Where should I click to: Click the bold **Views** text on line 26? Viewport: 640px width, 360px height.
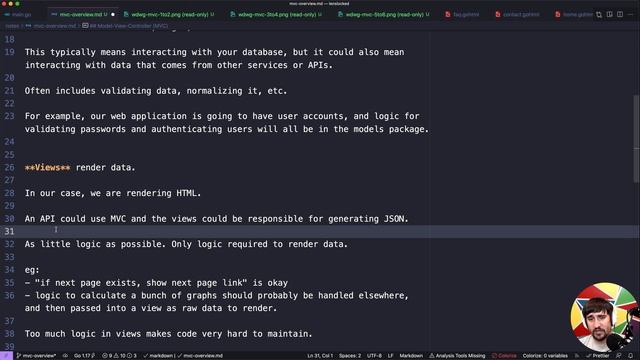point(47,167)
